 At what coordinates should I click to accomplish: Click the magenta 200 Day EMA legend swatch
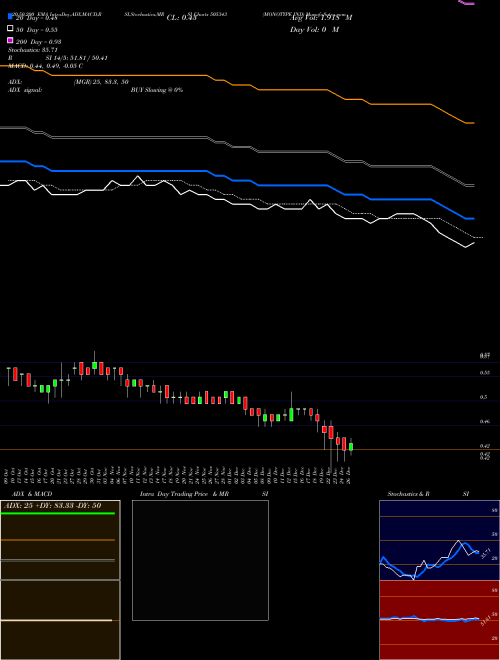pyautogui.click(x=10, y=40)
